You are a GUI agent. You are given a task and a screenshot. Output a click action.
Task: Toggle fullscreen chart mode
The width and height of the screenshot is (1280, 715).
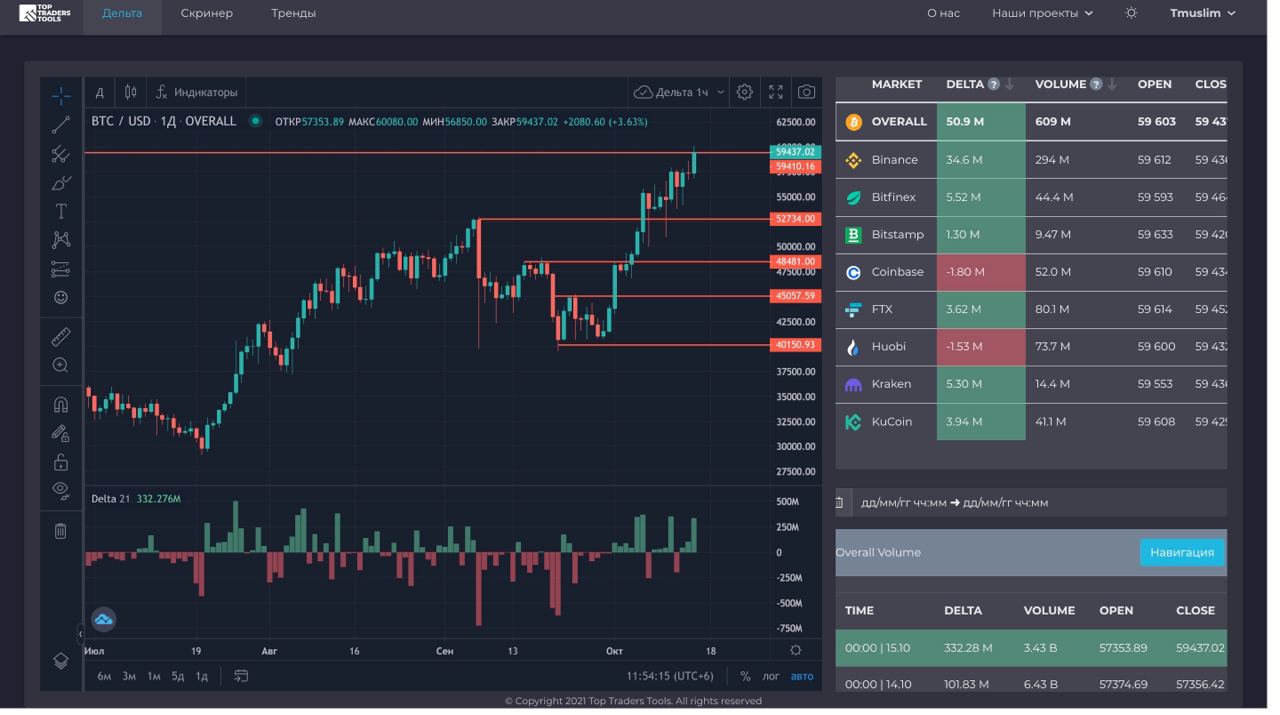[776, 92]
